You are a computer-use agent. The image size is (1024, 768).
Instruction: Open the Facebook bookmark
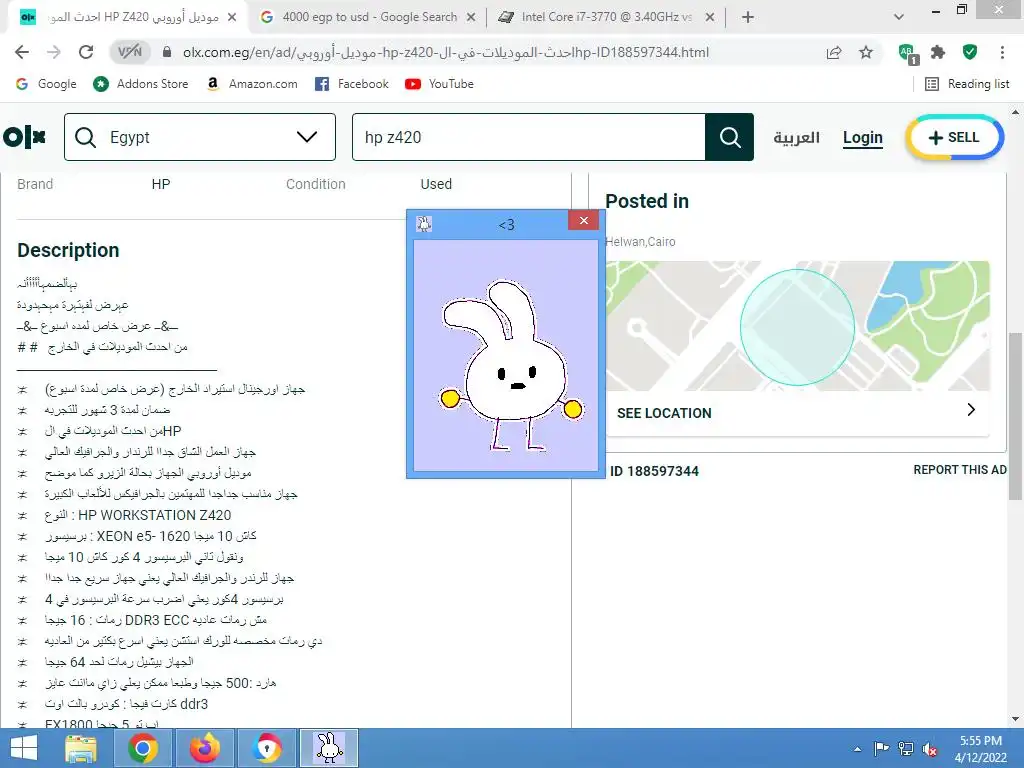[351, 84]
